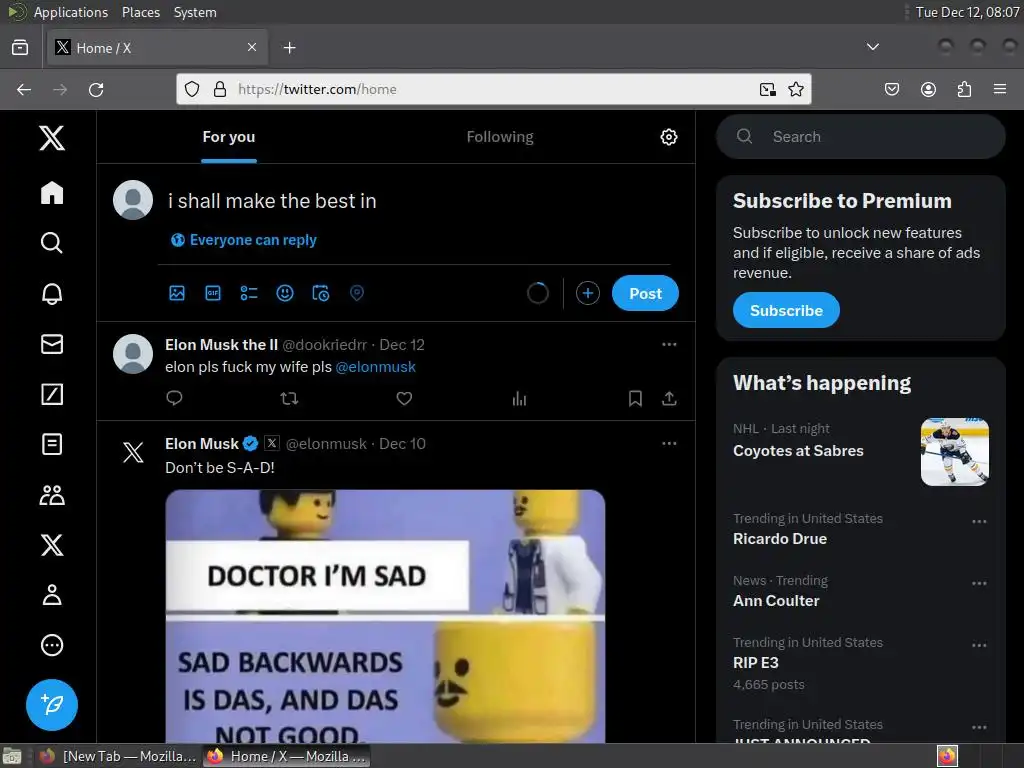The height and width of the screenshot is (768, 1024).
Task: Open System menu in top panel
Action: tap(195, 12)
